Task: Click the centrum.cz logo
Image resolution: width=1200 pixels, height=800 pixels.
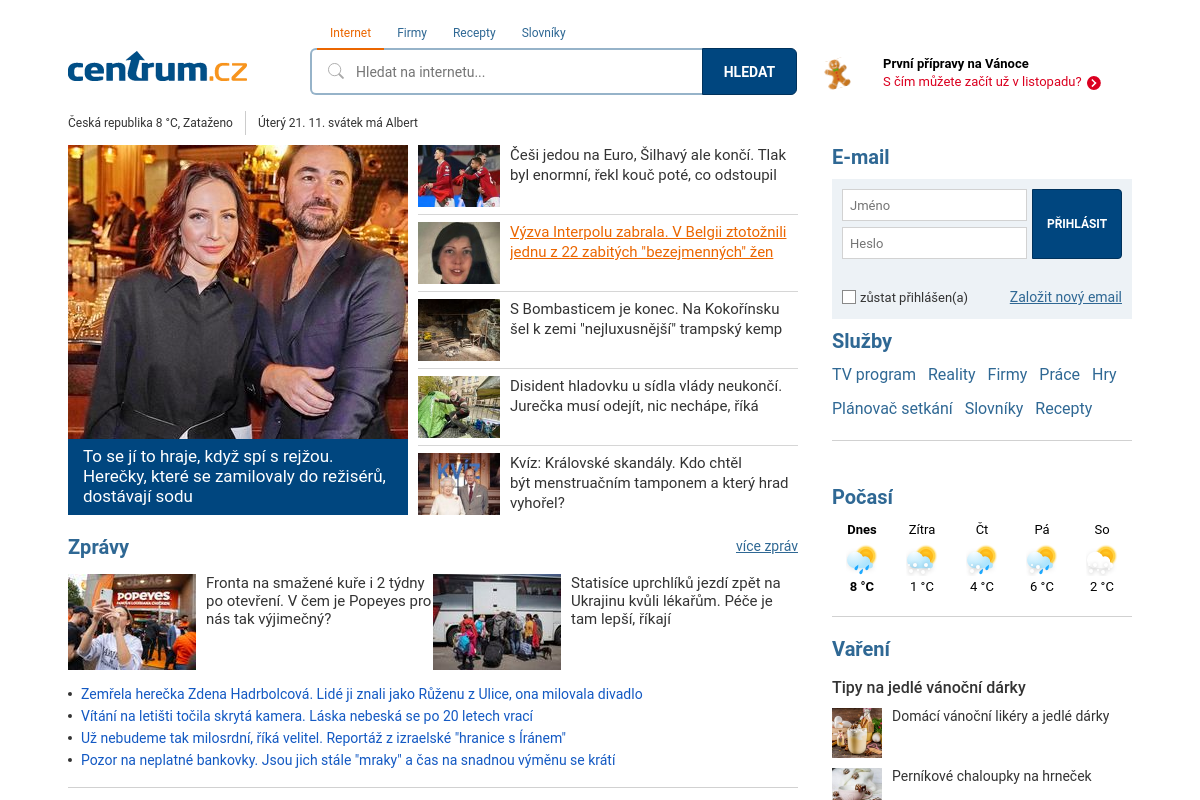Action: point(157,68)
